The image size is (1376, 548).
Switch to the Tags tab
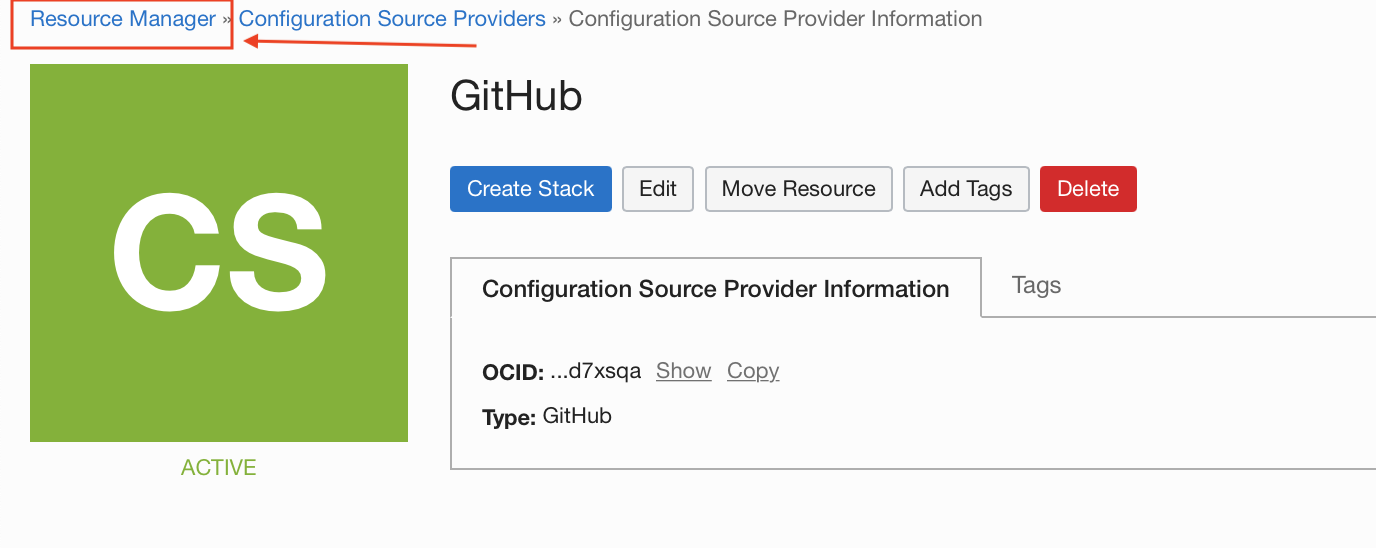pyautogui.click(x=1036, y=285)
